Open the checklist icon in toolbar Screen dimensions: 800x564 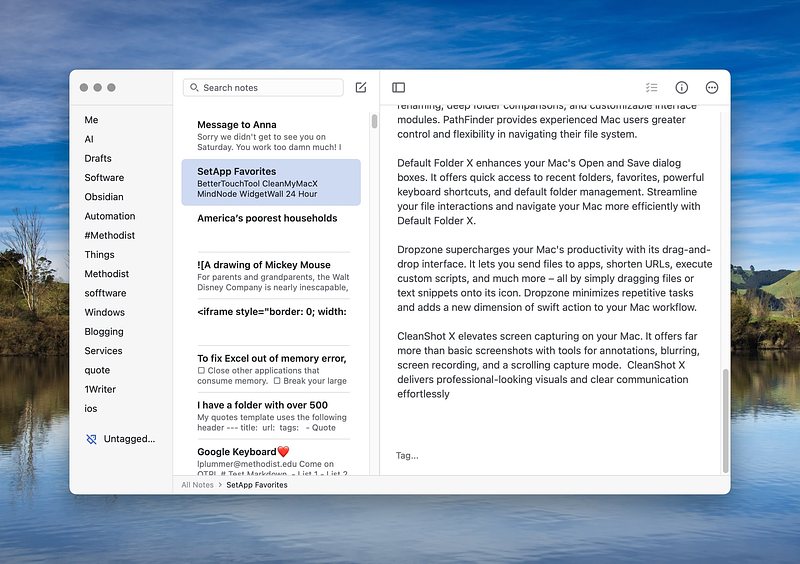pos(652,87)
